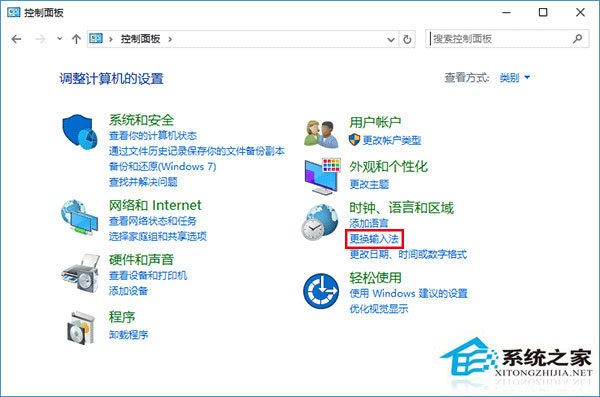
Task: Open 查找并解决问题 link
Action: [x=143, y=182]
